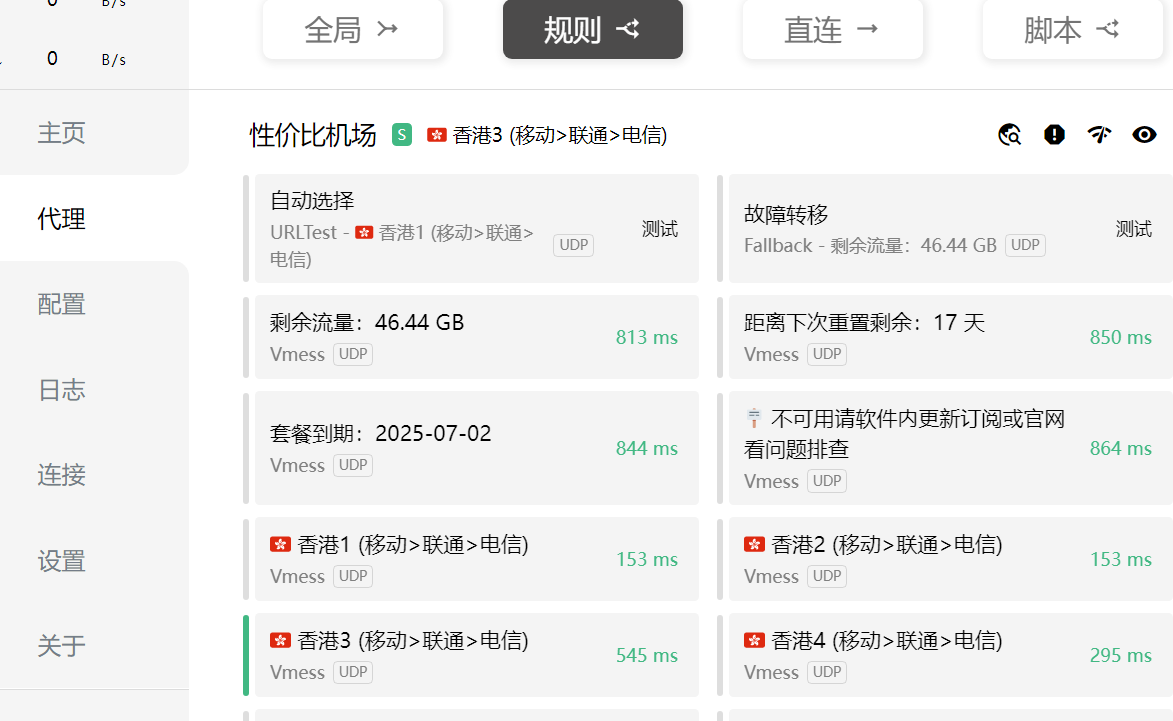Click the 153 ms latency on 香港2
The width and height of the screenshot is (1173, 721).
[x=1121, y=559]
